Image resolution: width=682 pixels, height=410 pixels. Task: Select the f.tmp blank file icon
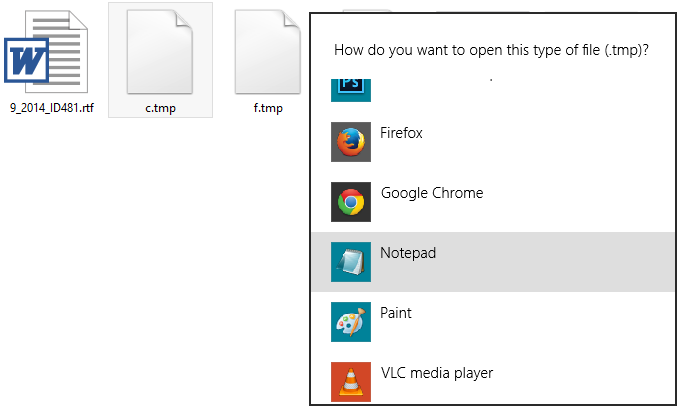(x=267, y=52)
